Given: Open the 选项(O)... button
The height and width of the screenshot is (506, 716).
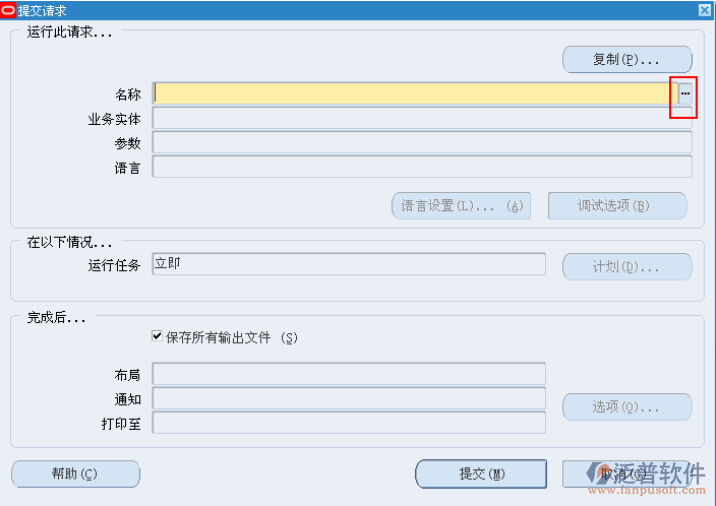Looking at the screenshot, I should click(x=627, y=407).
